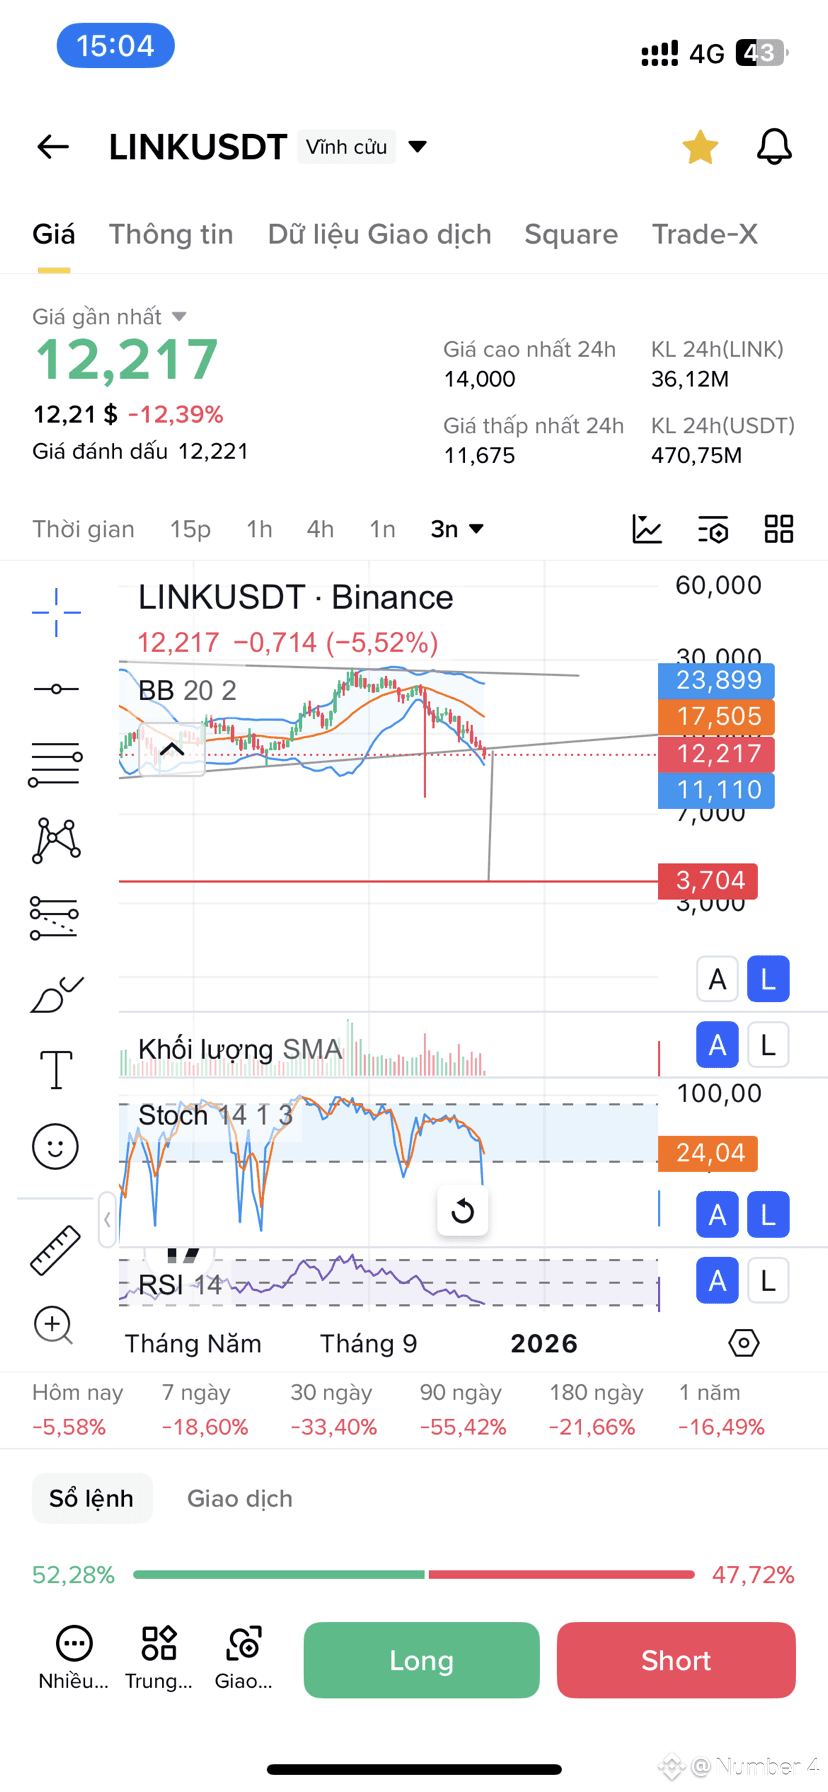Collapse the BB indicator legend chevron
The image size is (828, 1792).
pos(172,748)
